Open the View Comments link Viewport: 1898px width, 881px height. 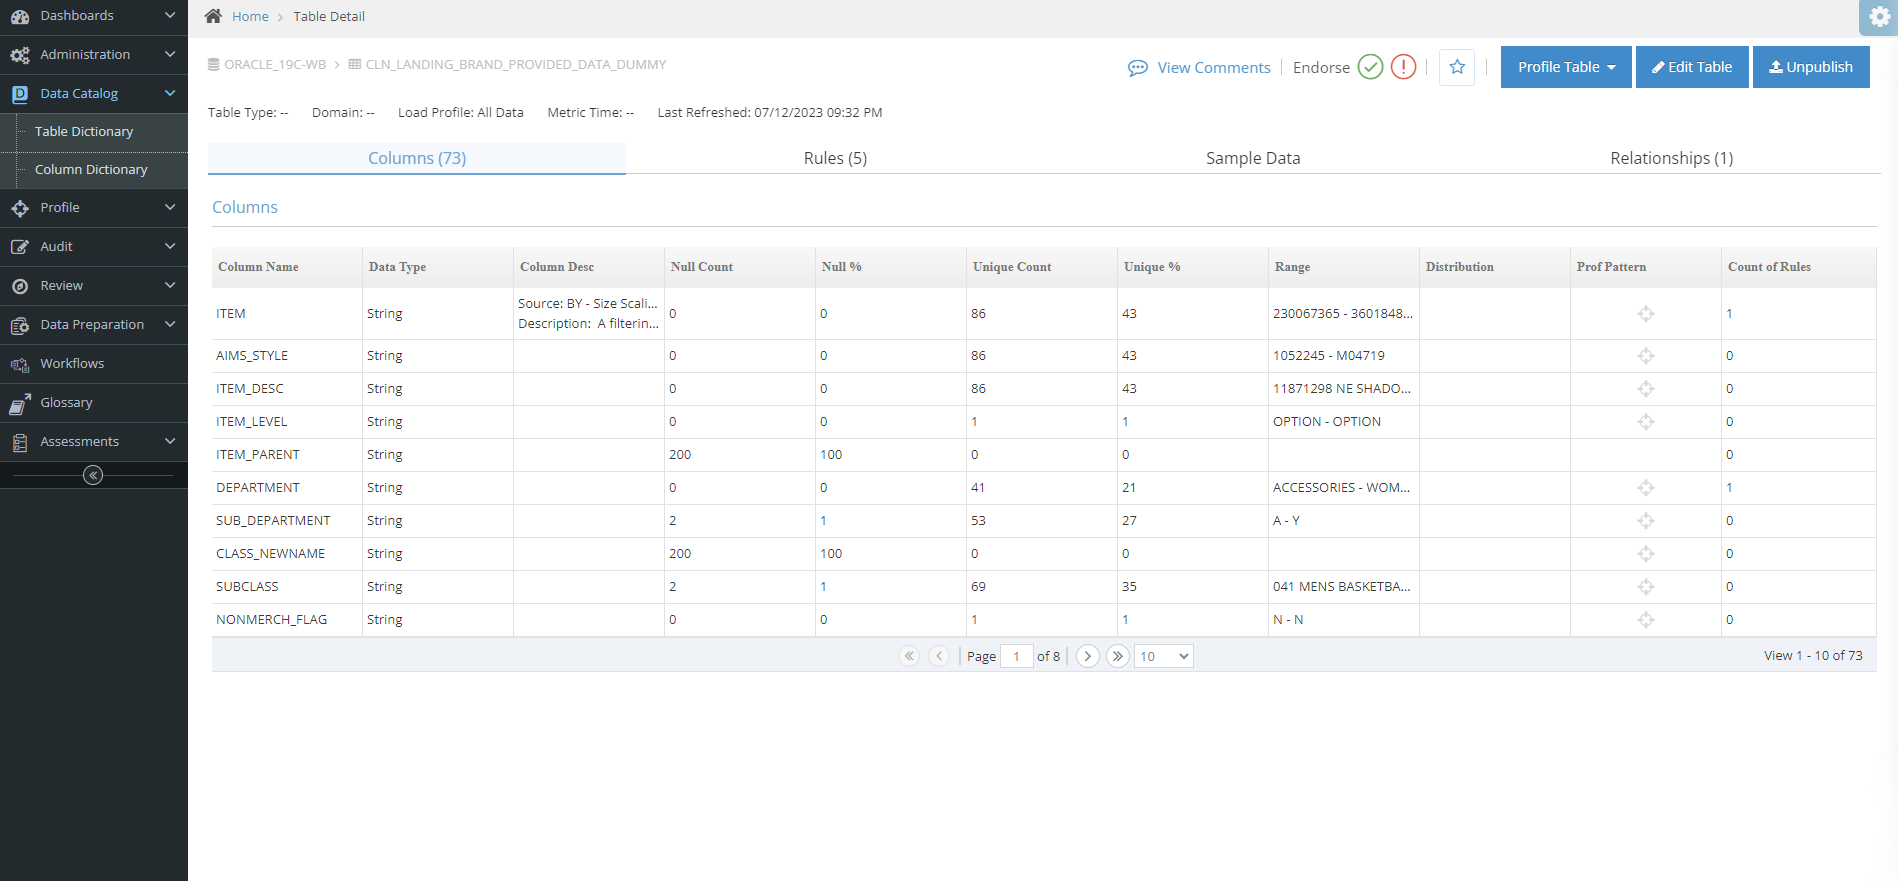(x=1214, y=68)
